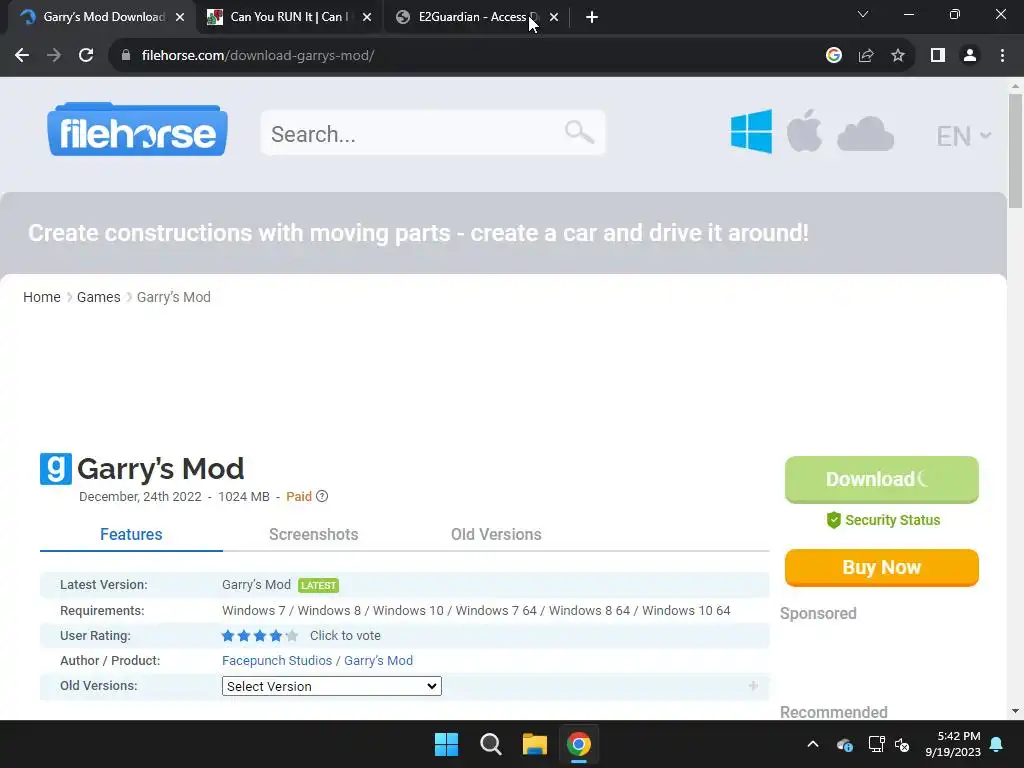This screenshot has width=1024, height=768.
Task: Click the share page icon
Action: (866, 56)
